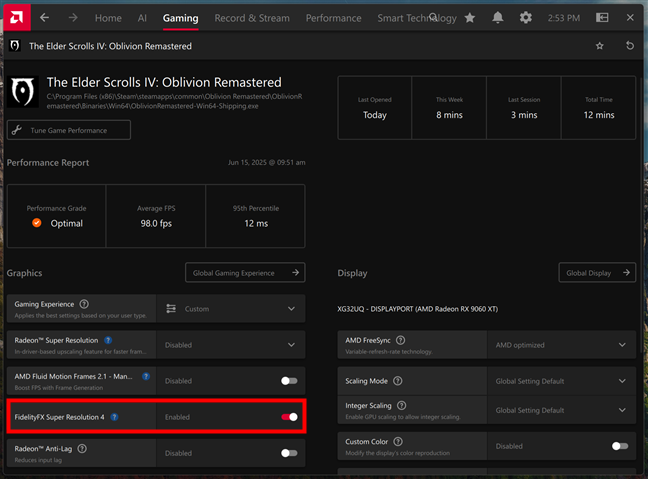
Task: Favorite this game with outline star
Action: 600,46
